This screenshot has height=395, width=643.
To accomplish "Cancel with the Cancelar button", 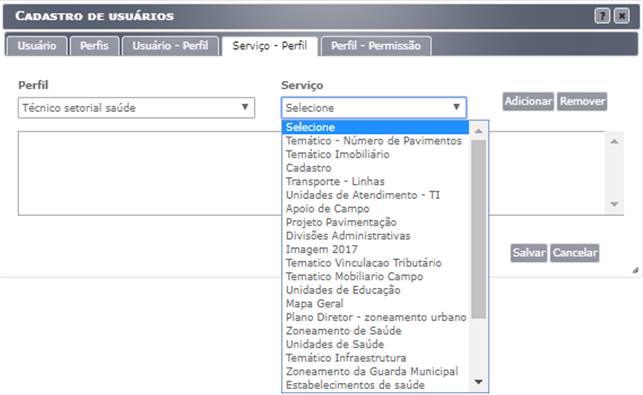I will (x=575, y=253).
